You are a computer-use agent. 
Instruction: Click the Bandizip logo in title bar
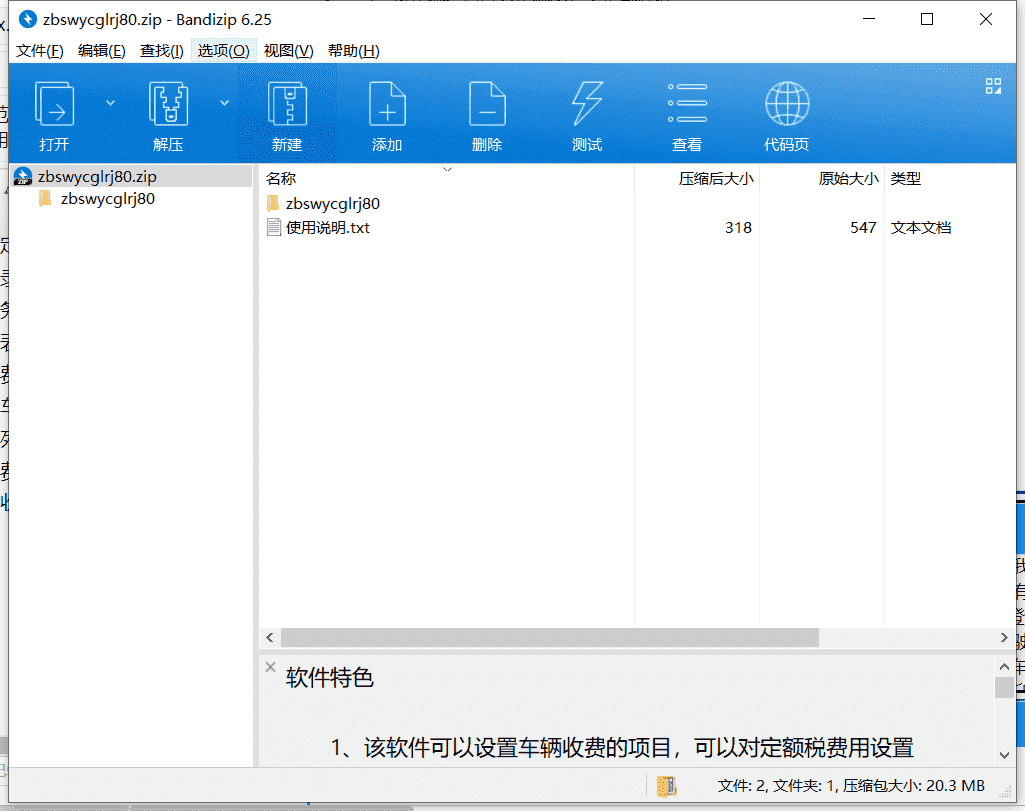(x=27, y=19)
